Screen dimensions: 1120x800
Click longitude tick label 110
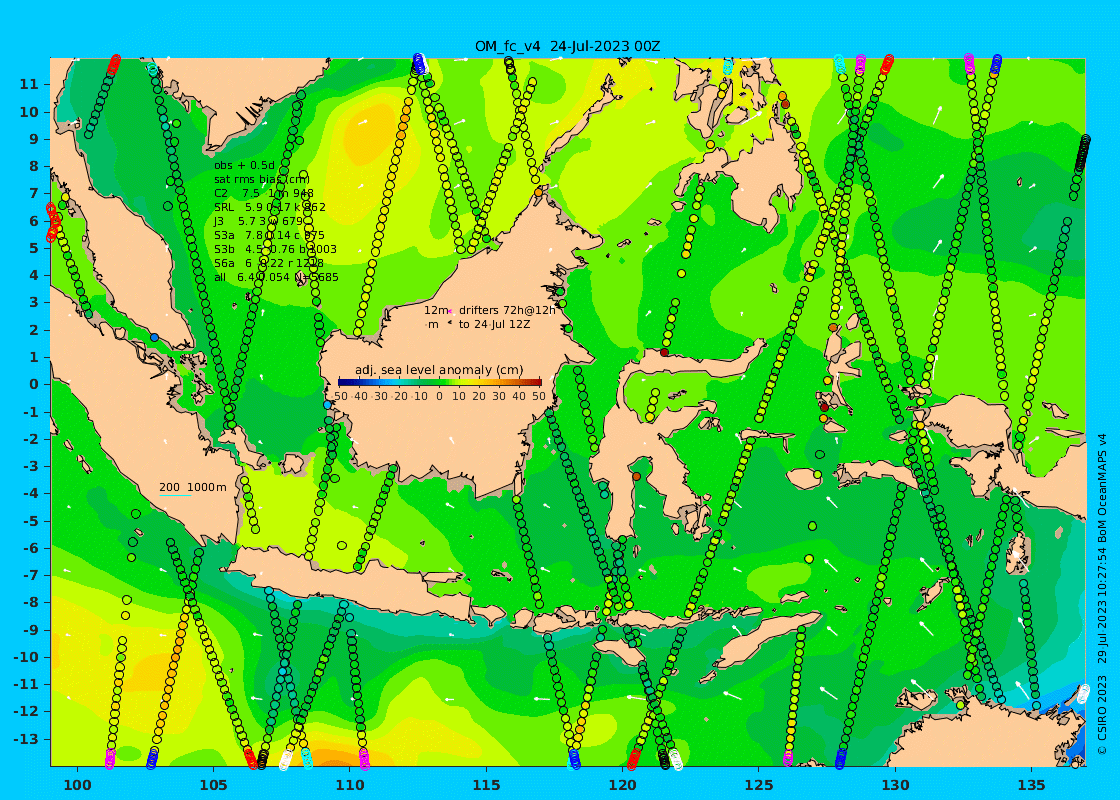[350, 785]
